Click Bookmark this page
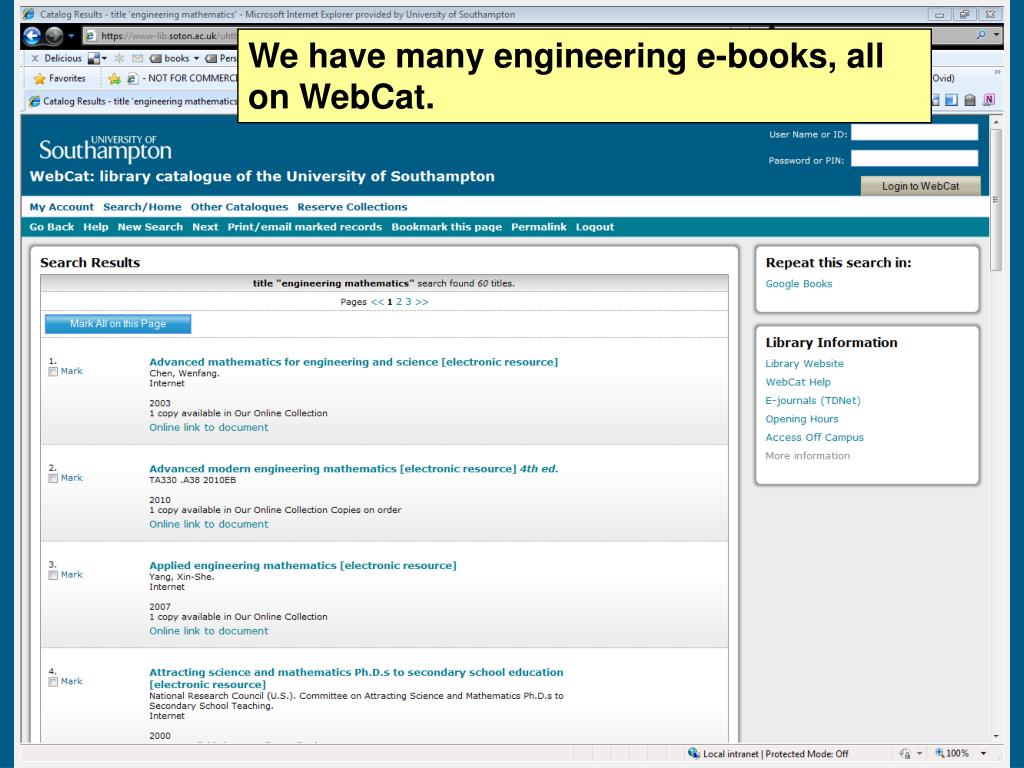 pyautogui.click(x=447, y=227)
